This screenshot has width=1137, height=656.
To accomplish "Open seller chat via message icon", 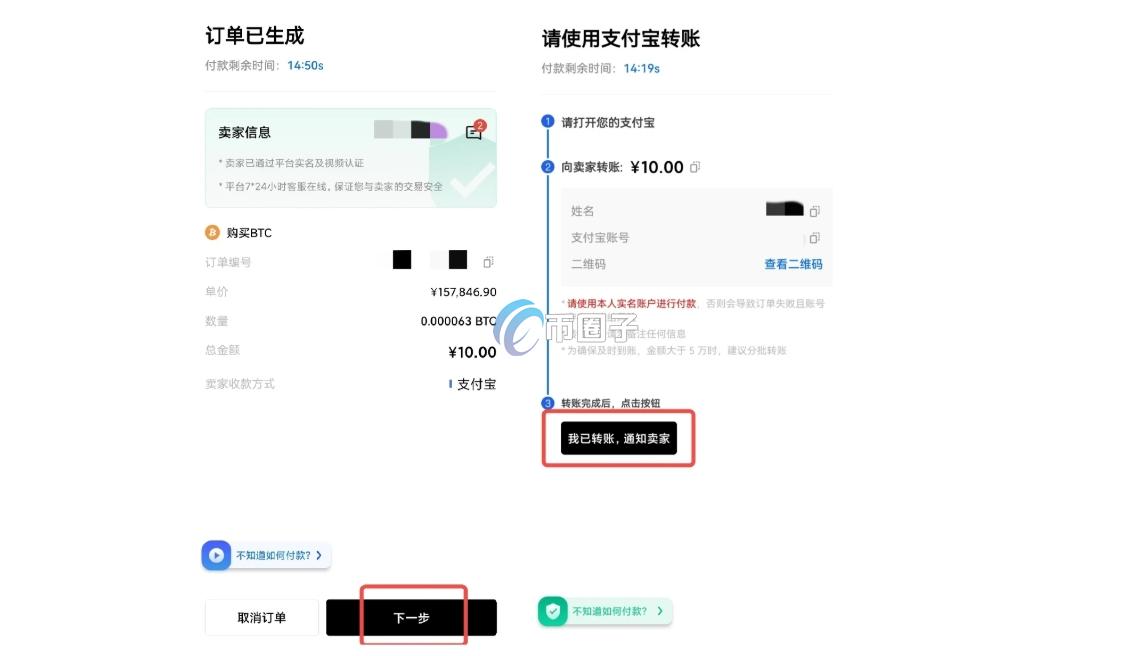I will click(x=473, y=131).
